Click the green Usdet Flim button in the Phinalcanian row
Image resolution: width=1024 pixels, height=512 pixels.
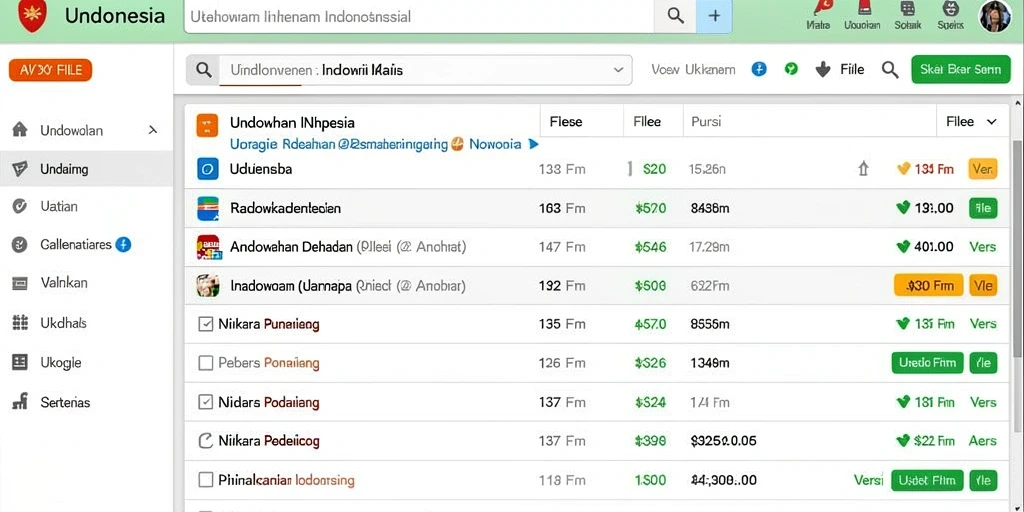coord(927,480)
